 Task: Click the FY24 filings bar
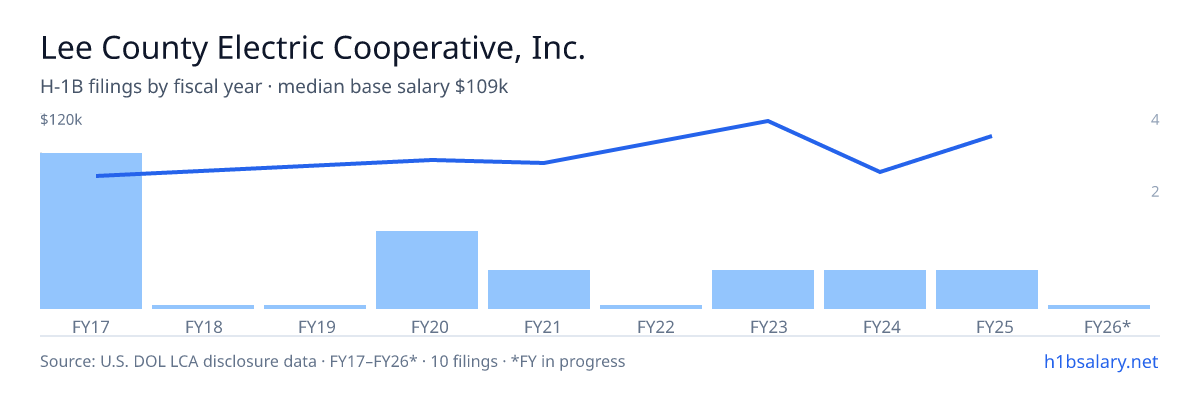(x=875, y=289)
